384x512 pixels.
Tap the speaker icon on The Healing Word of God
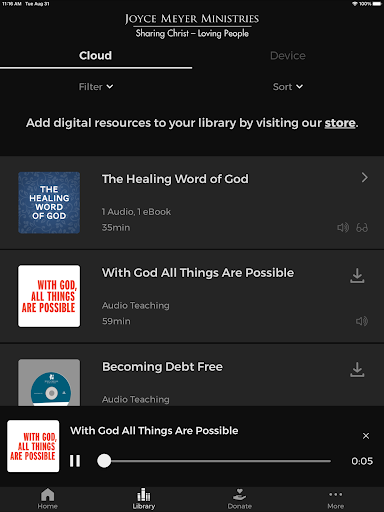tap(343, 228)
